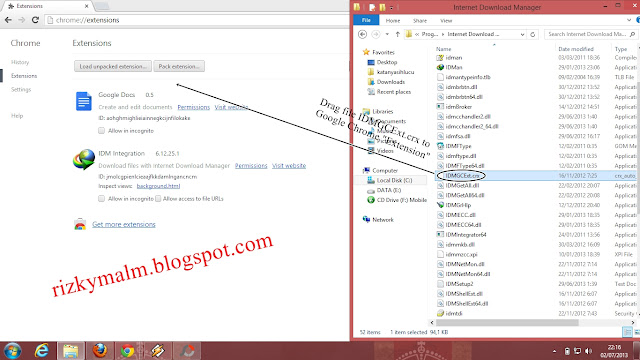Click Pack extension button
Image resolution: width=640 pixels, height=360 pixels.
tap(179, 66)
